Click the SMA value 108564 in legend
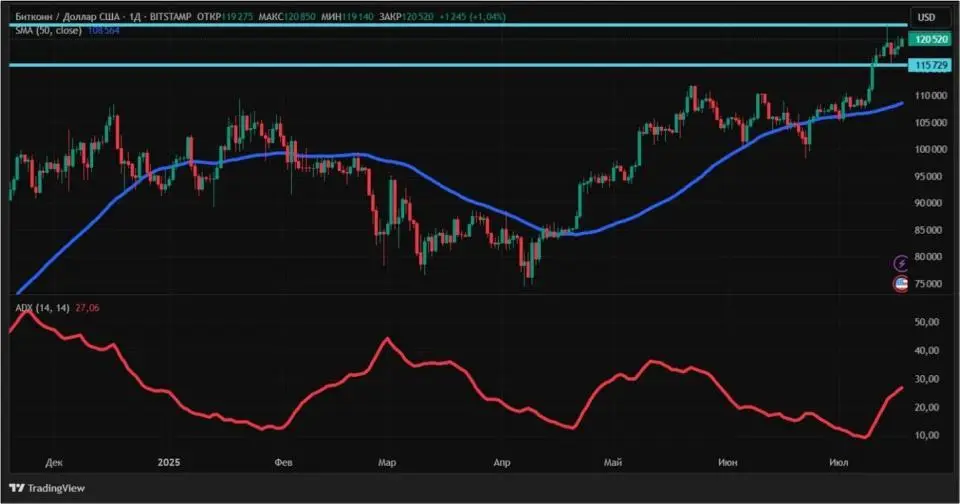Viewport: 960px width, 504px height. pos(103,30)
